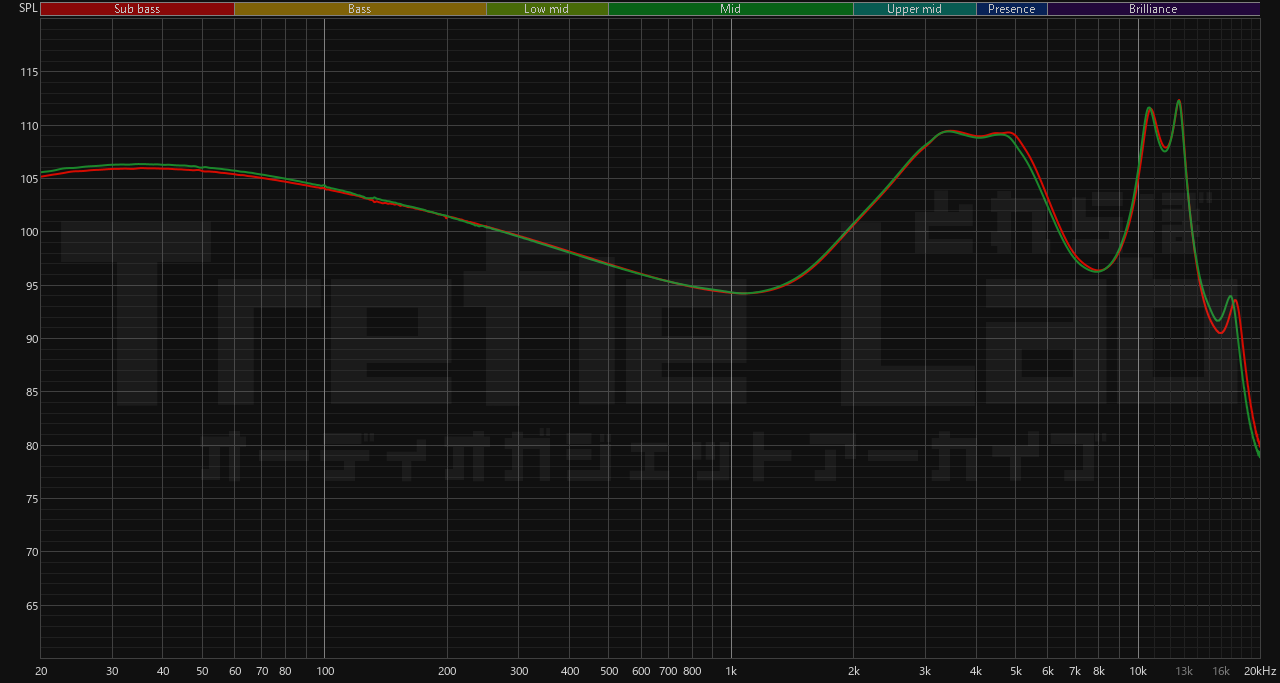Screen dimensions: 1280x683
Task: Click the 90 dB axis value
Action: [31, 339]
